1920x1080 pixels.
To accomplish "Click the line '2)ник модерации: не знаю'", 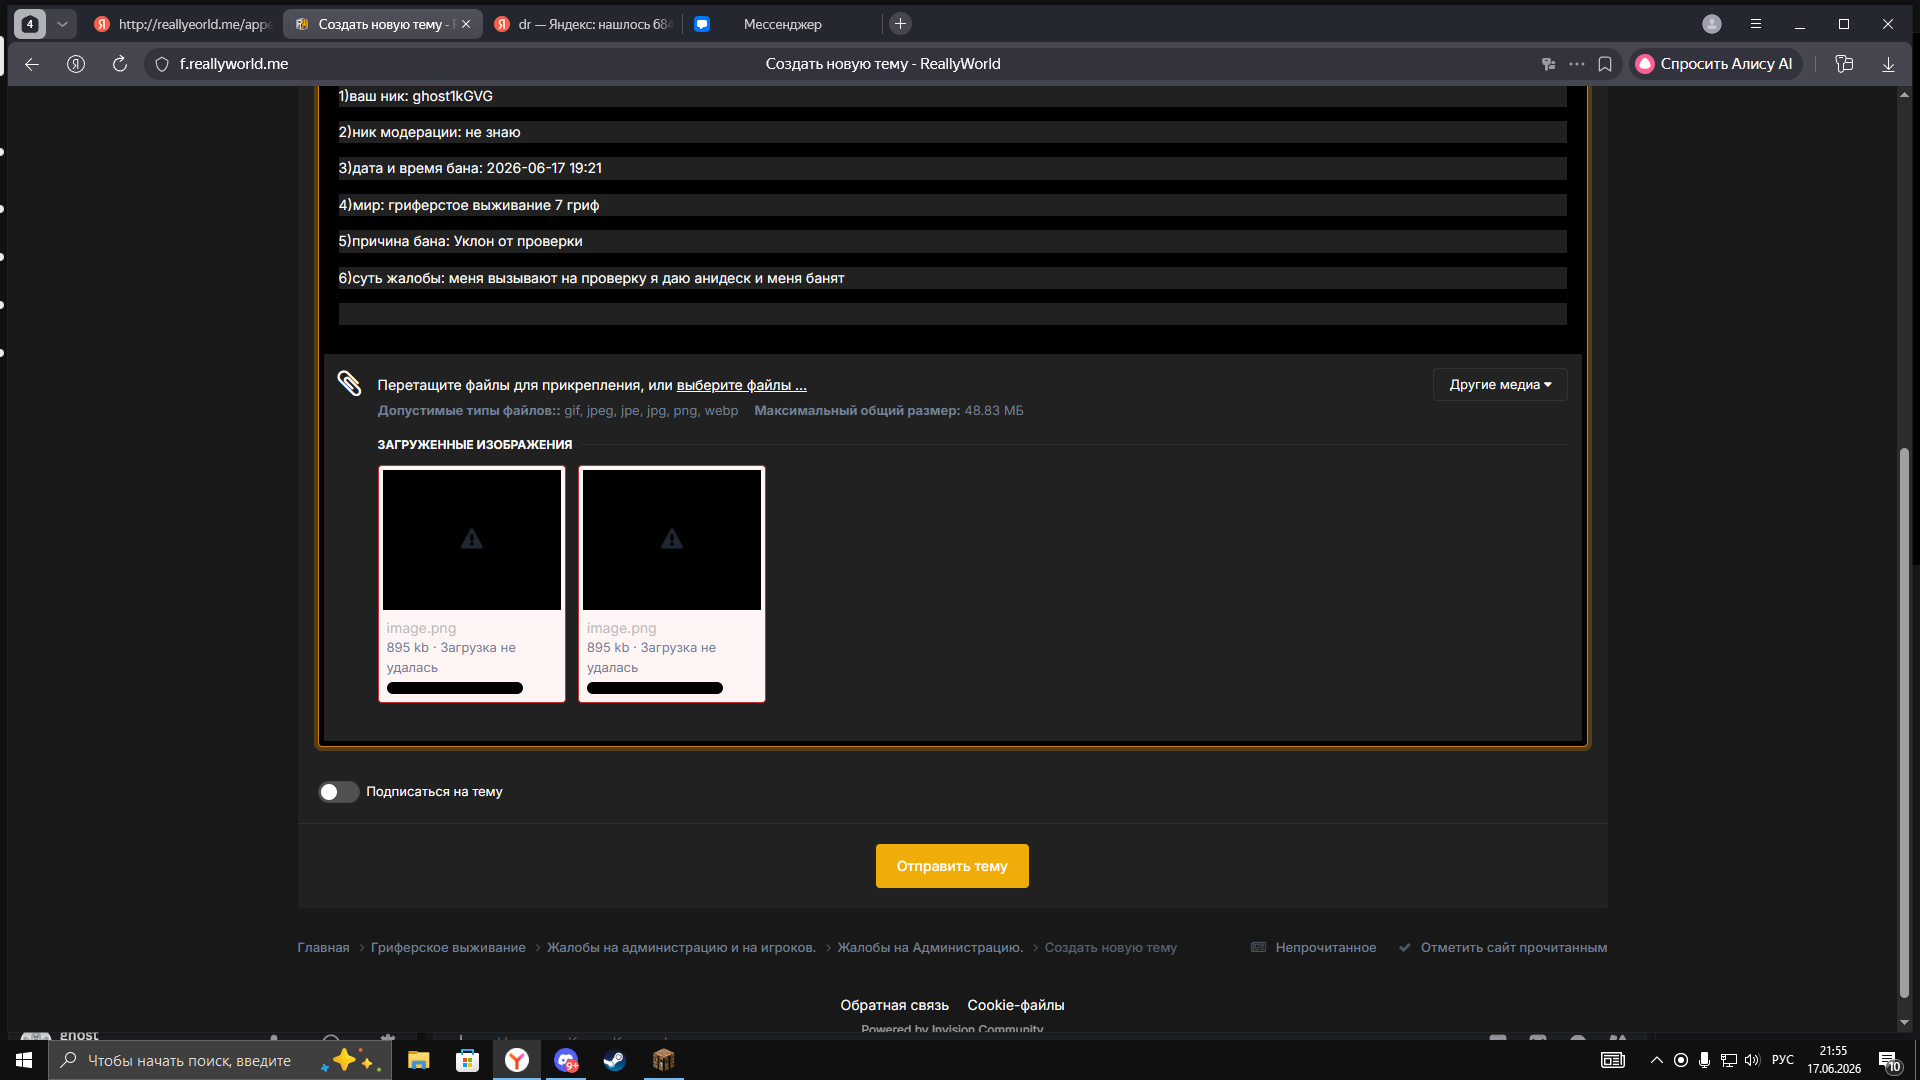I will click(x=952, y=132).
